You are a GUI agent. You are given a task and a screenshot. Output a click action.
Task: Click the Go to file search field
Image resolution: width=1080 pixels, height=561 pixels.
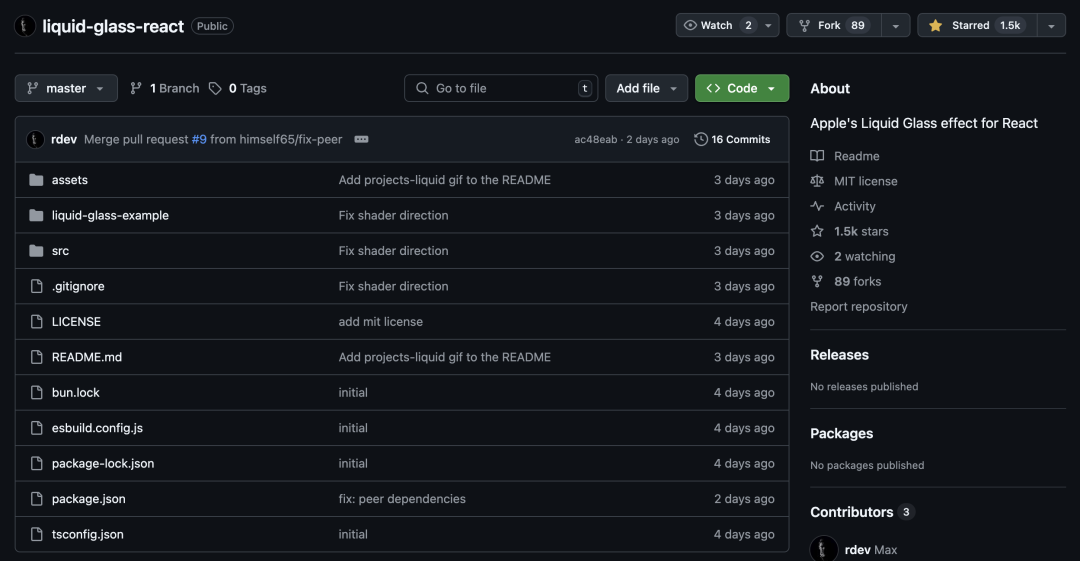[x=501, y=88]
